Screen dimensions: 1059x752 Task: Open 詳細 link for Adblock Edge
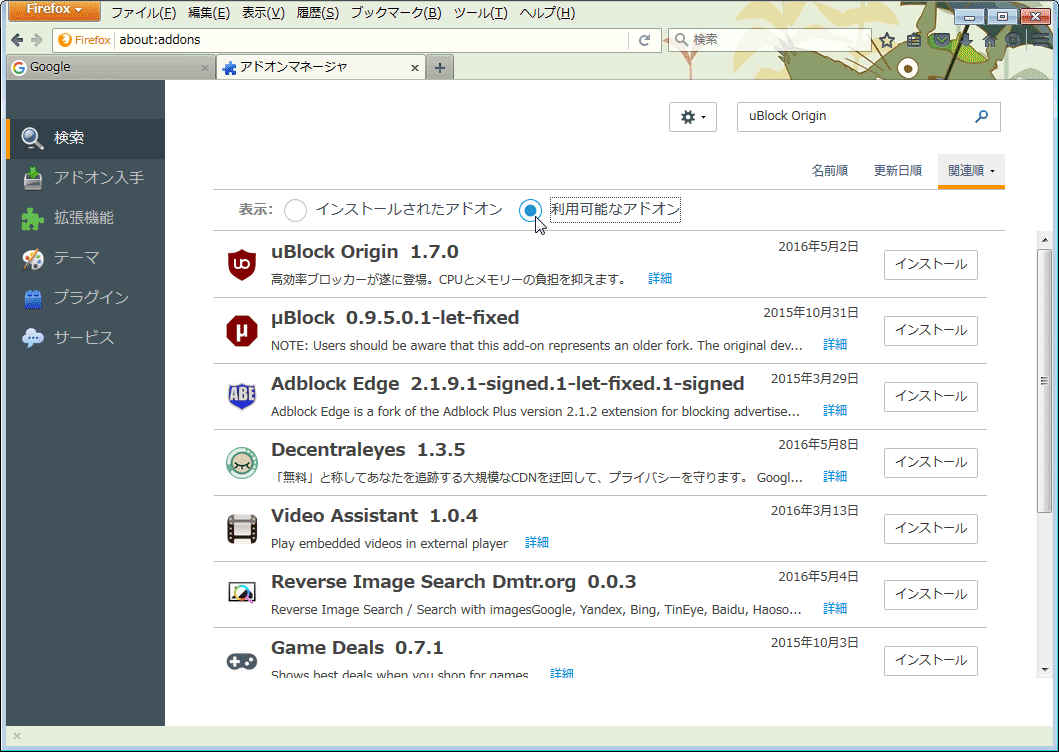pos(835,411)
